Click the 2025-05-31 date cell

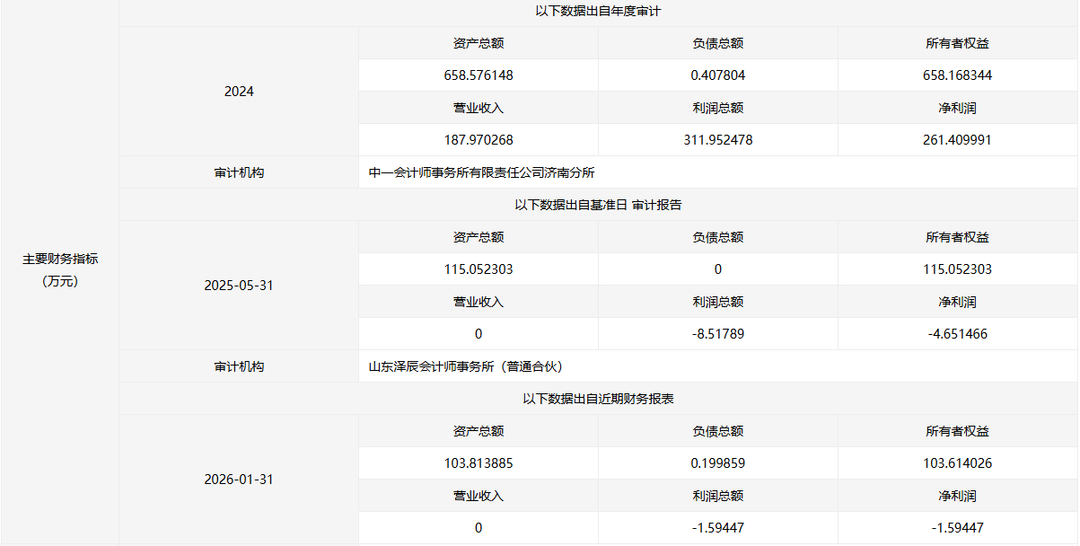pyautogui.click(x=239, y=285)
